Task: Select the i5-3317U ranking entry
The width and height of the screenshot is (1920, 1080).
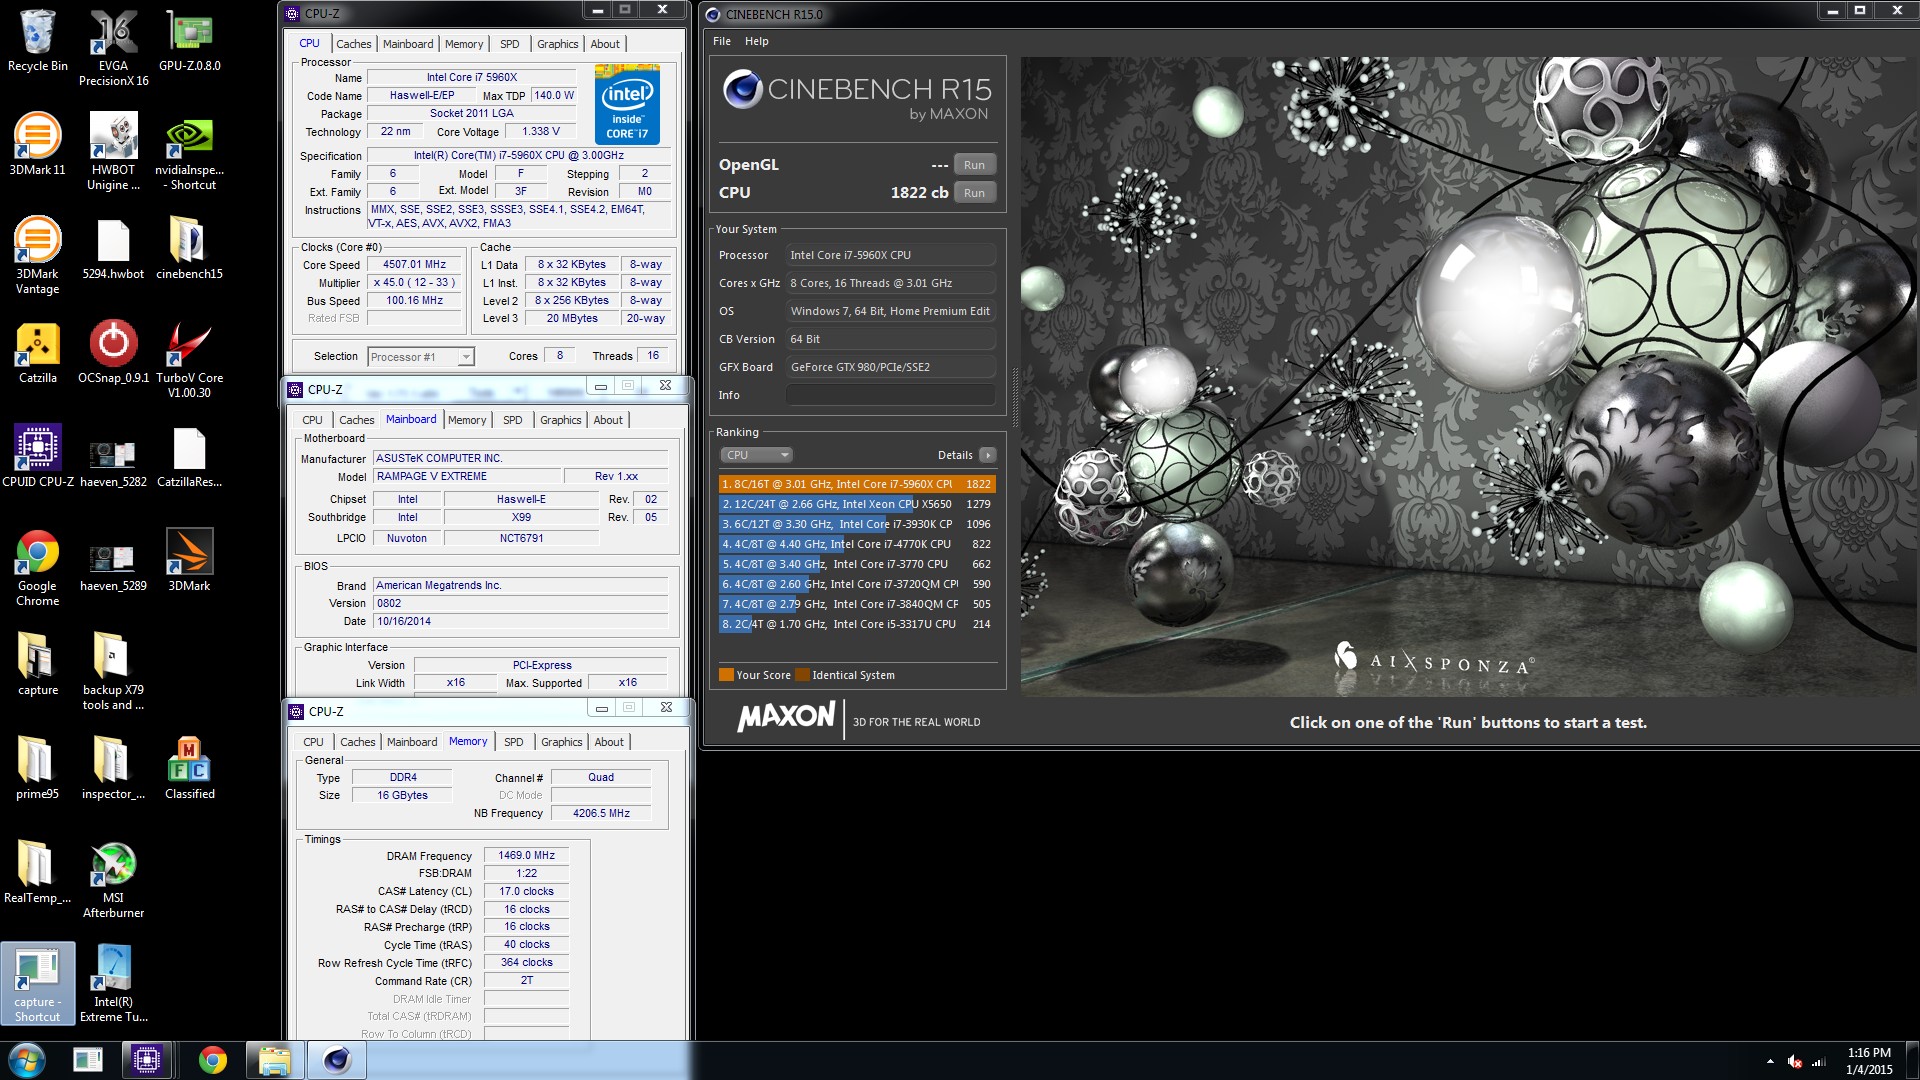Action: [x=857, y=624]
